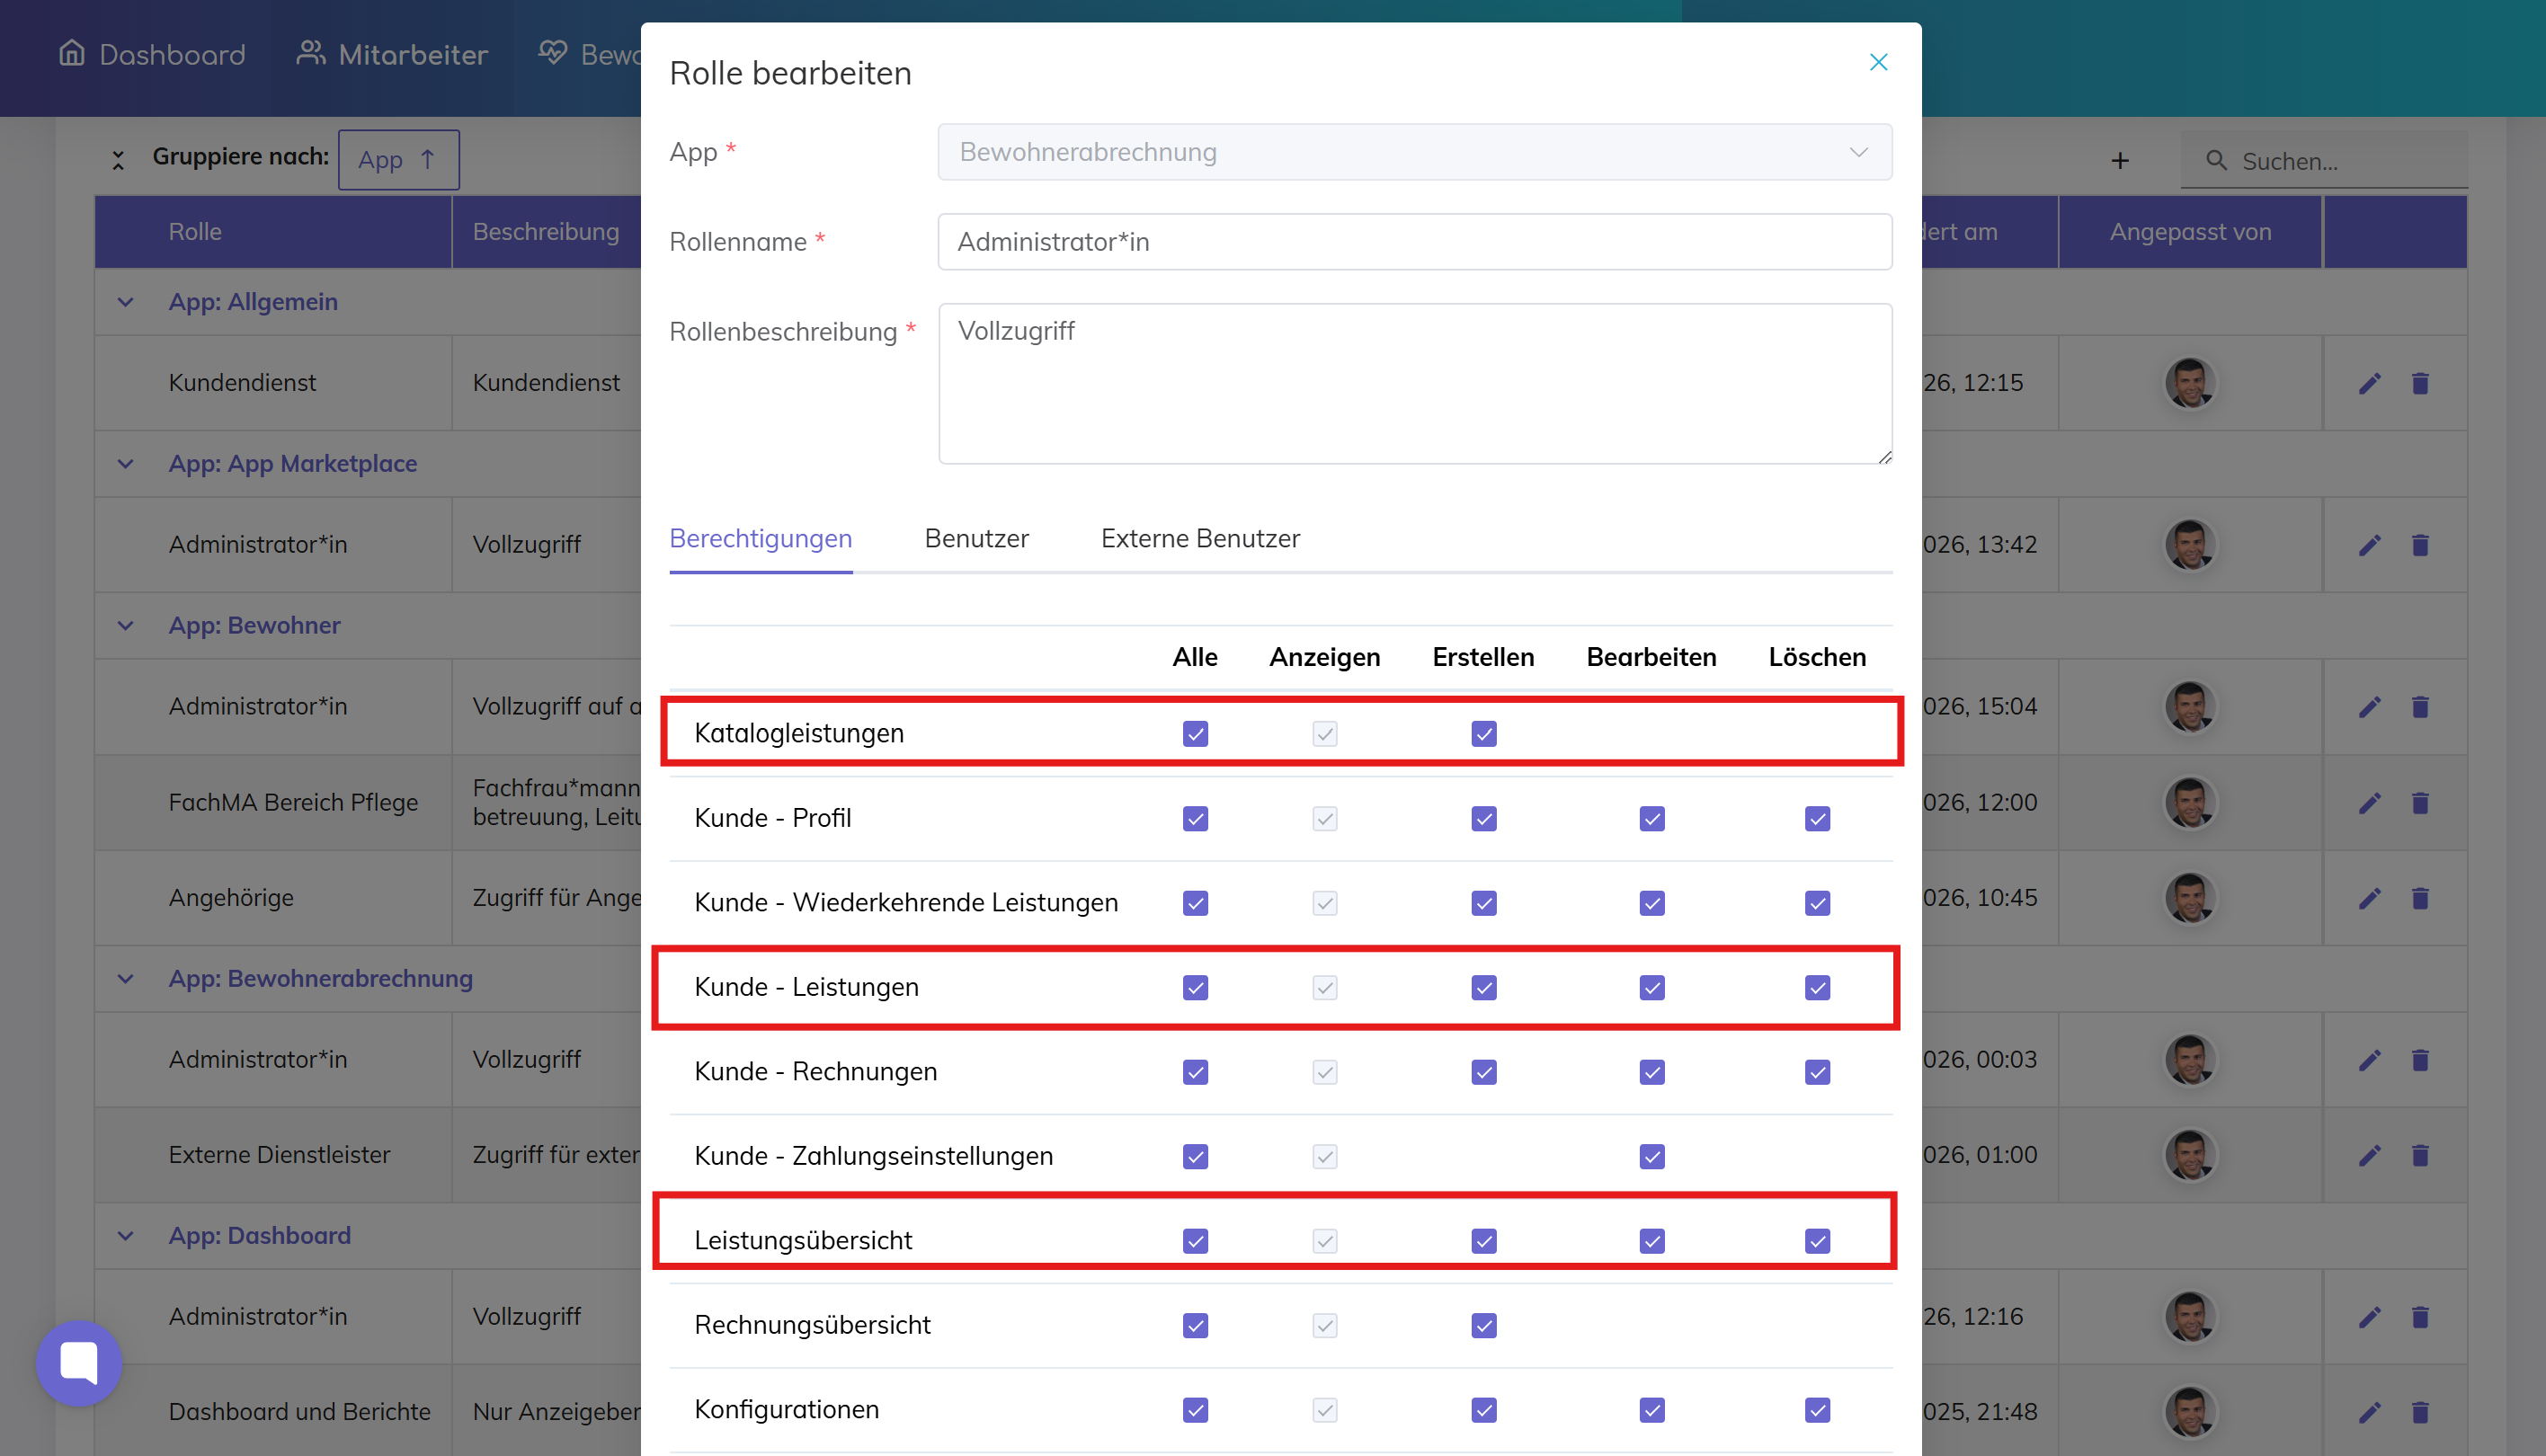This screenshot has width=2546, height=1456.
Task: Click avatar in Angehörige row
Action: [x=2189, y=898]
